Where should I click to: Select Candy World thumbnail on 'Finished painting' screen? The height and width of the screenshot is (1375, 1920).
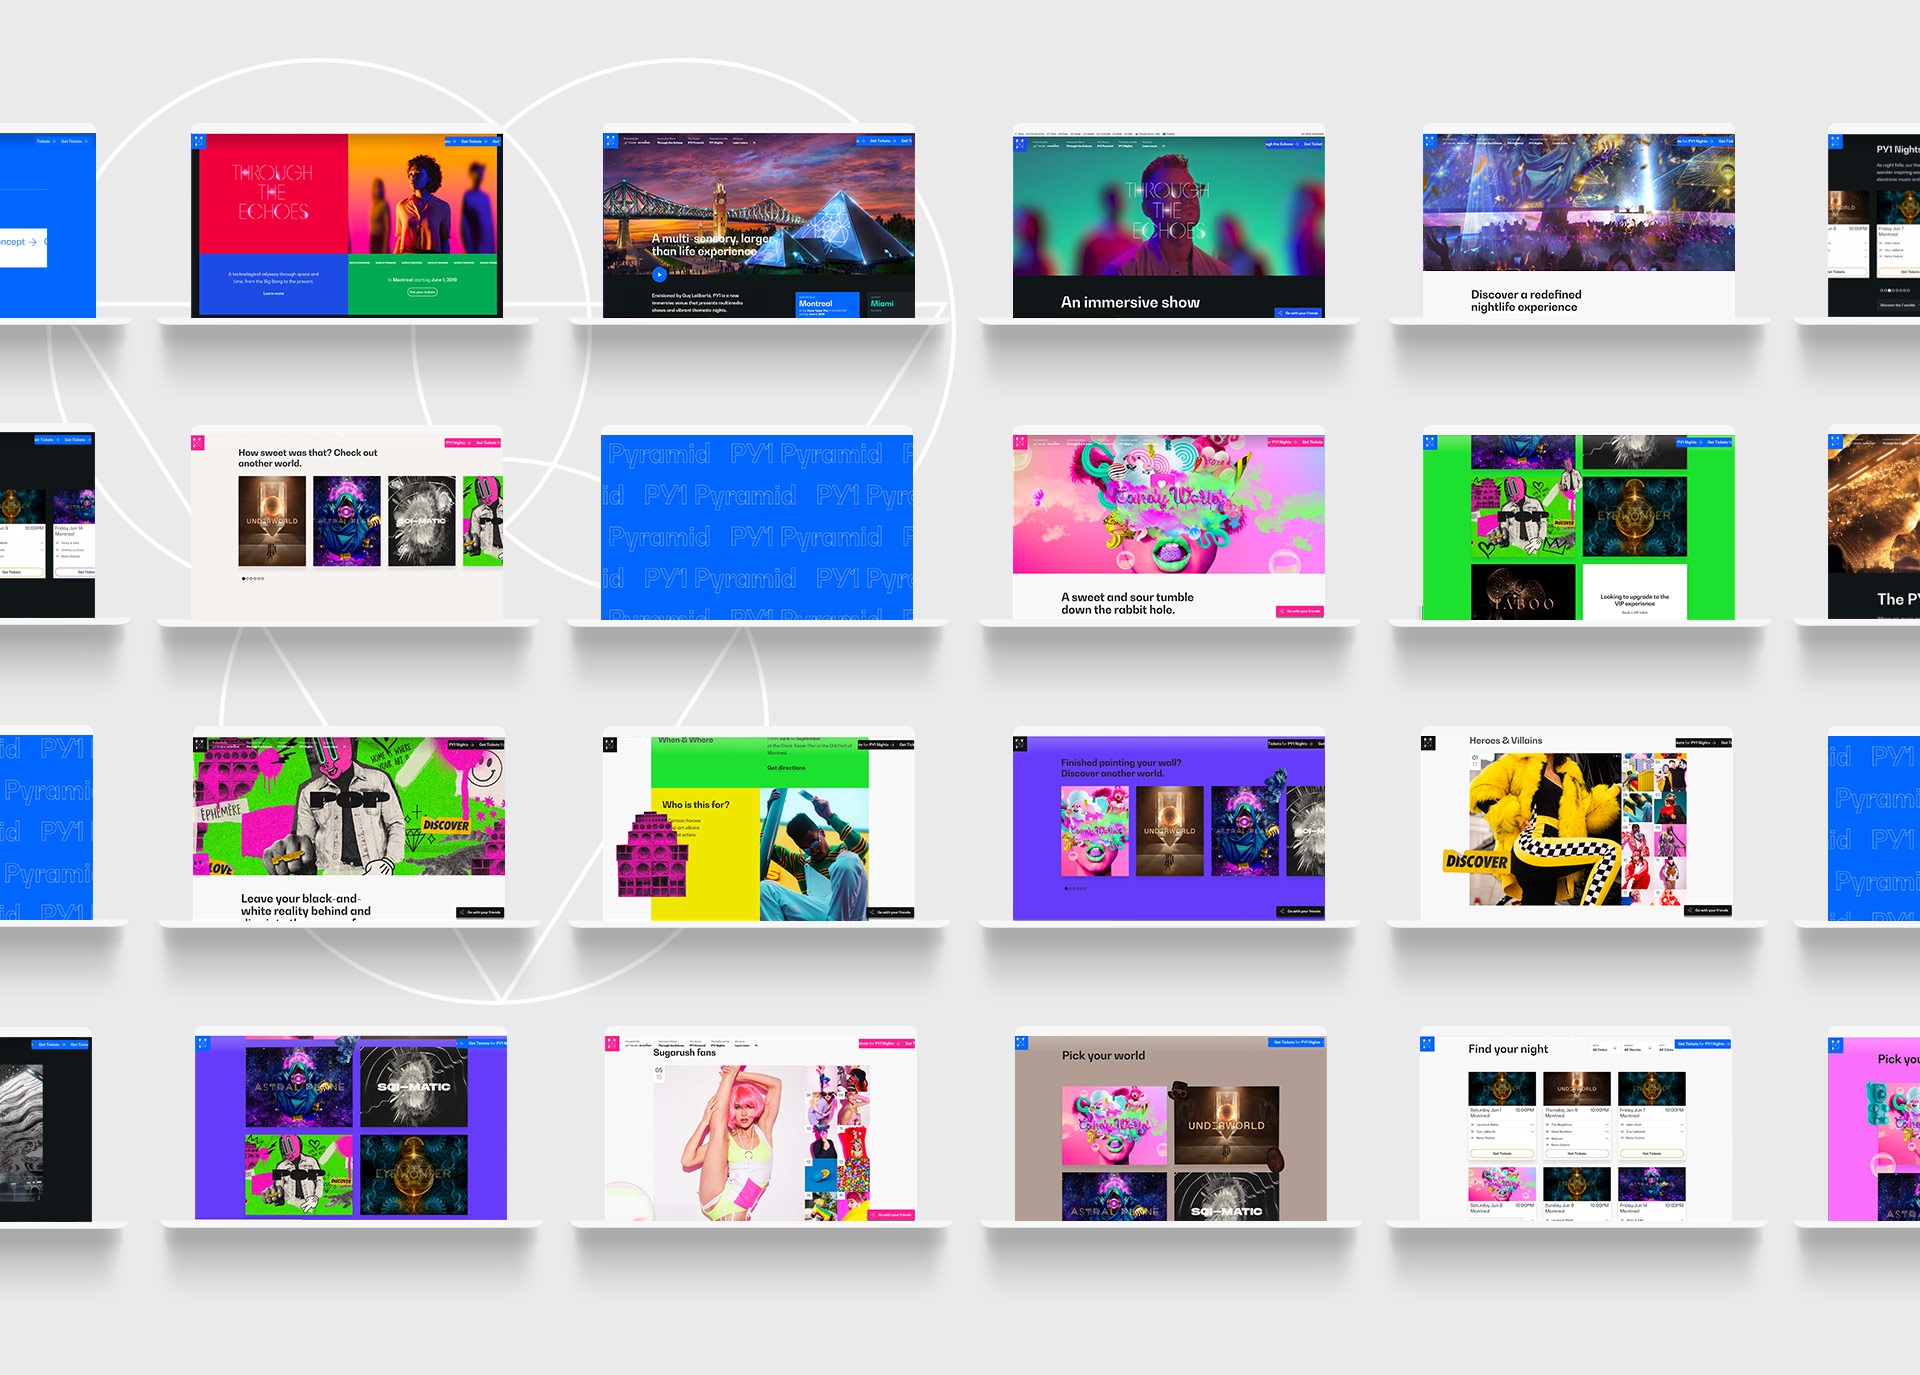tap(1095, 831)
